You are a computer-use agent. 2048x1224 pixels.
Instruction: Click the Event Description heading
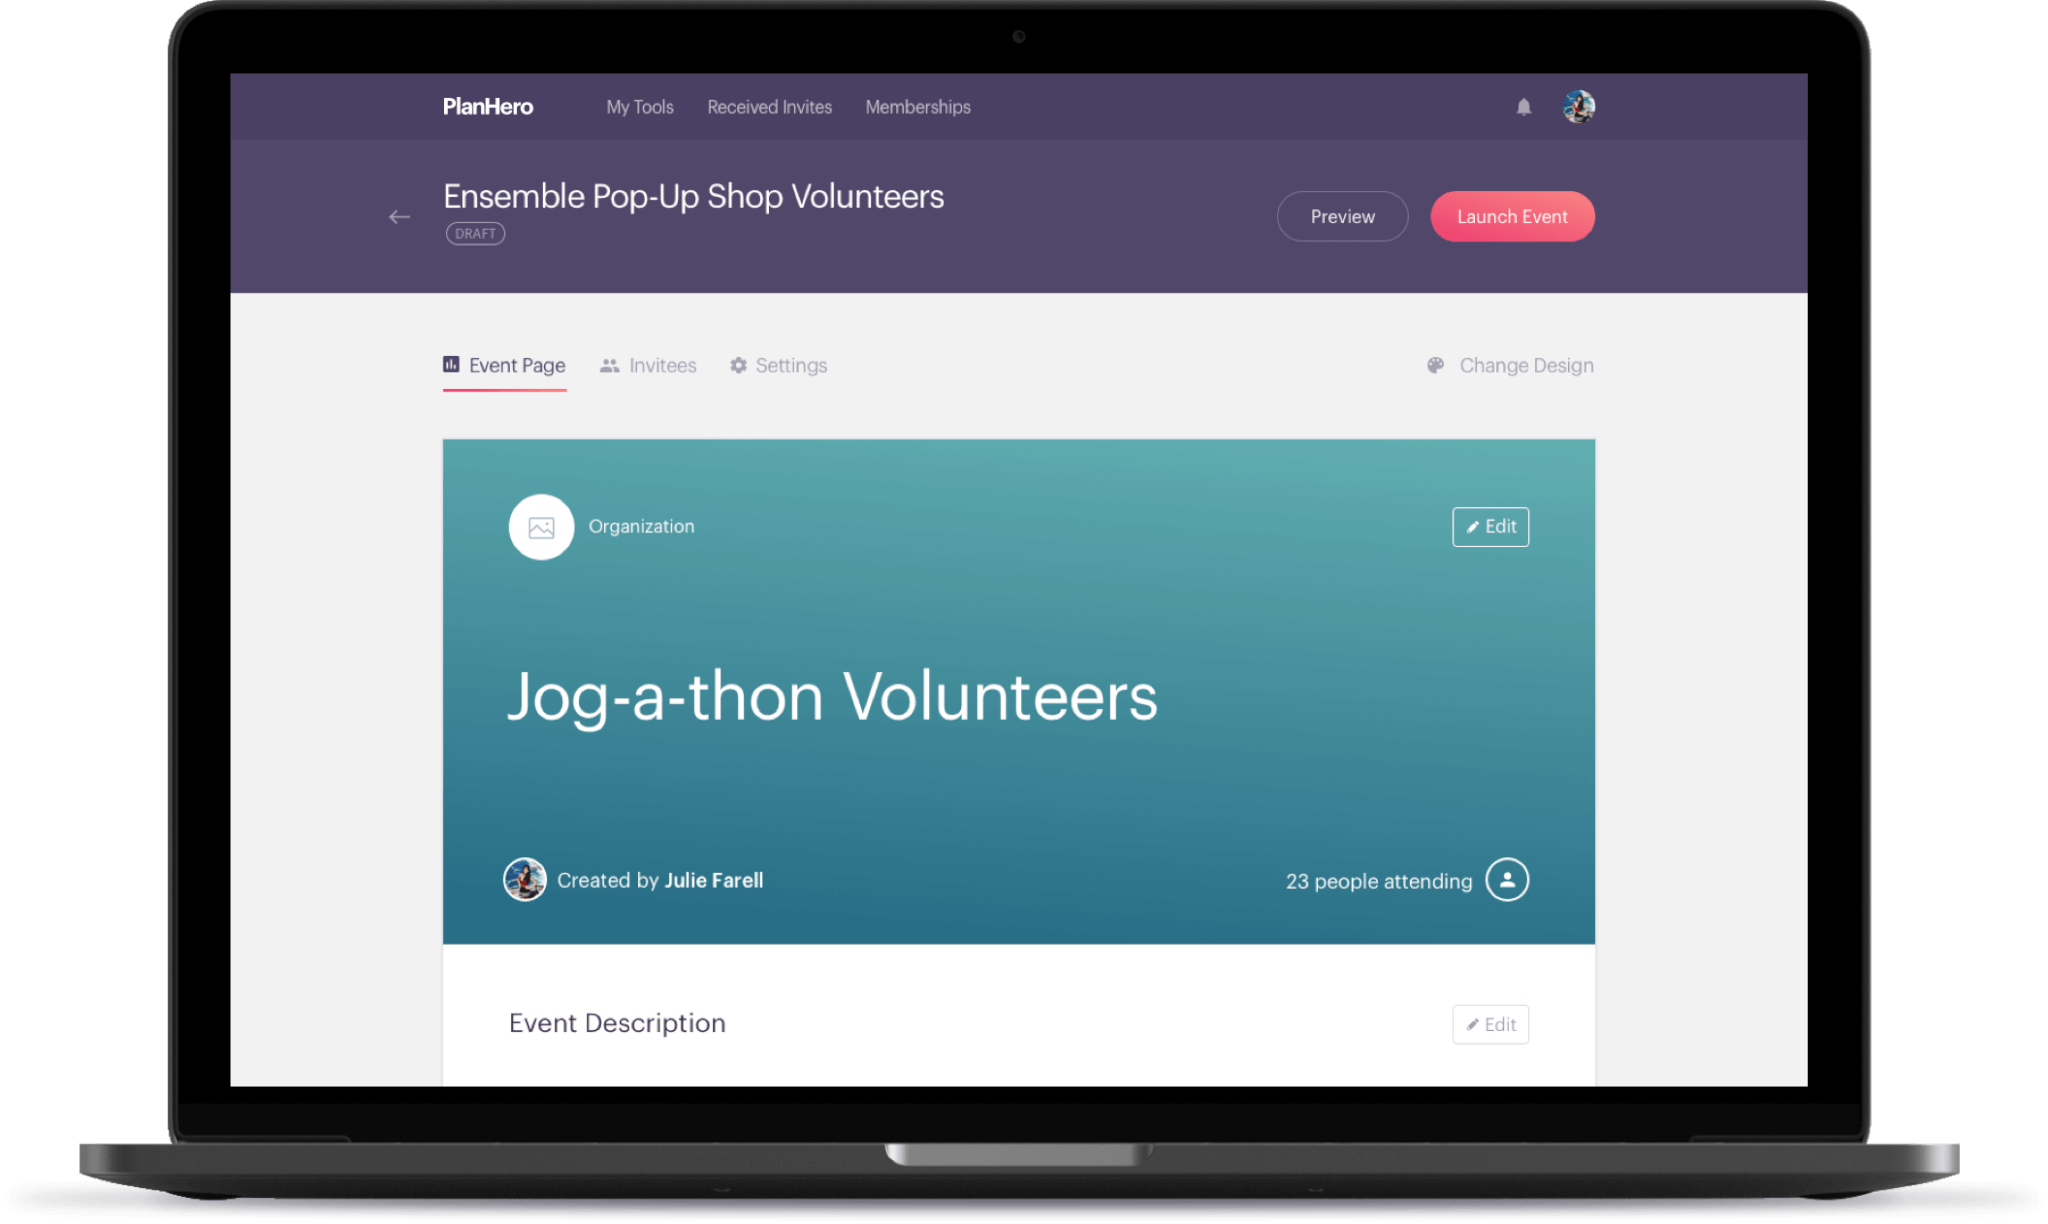[x=617, y=1023]
